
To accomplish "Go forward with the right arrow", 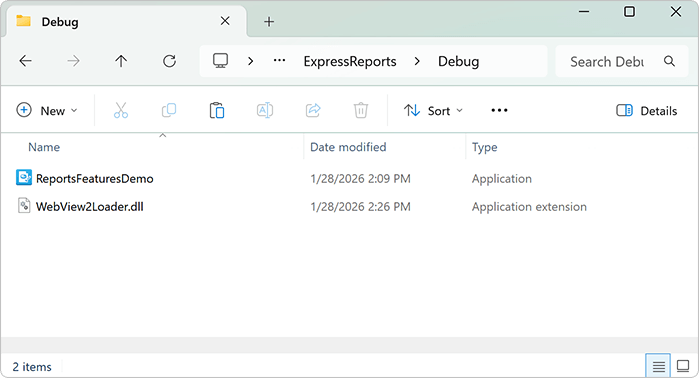I will tap(73, 61).
